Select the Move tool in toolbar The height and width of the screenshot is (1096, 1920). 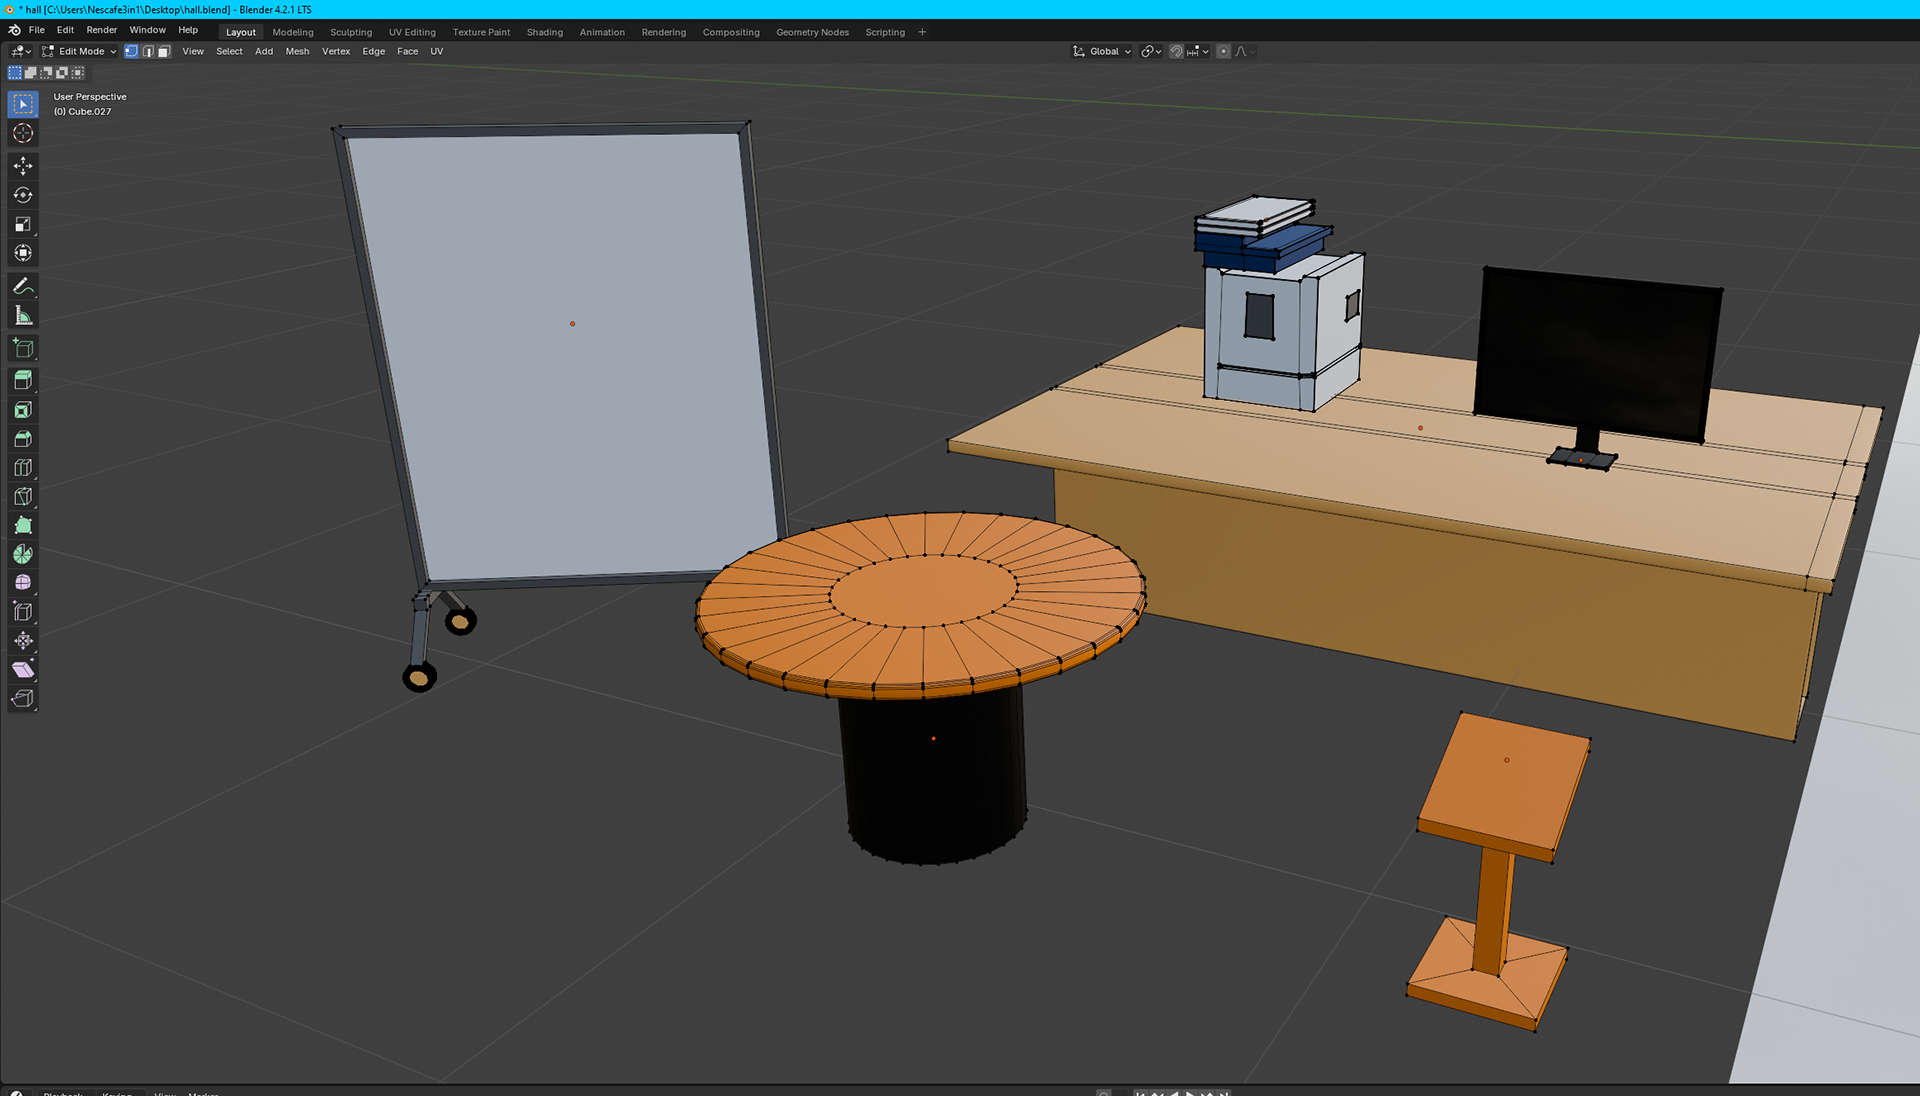pyautogui.click(x=23, y=165)
